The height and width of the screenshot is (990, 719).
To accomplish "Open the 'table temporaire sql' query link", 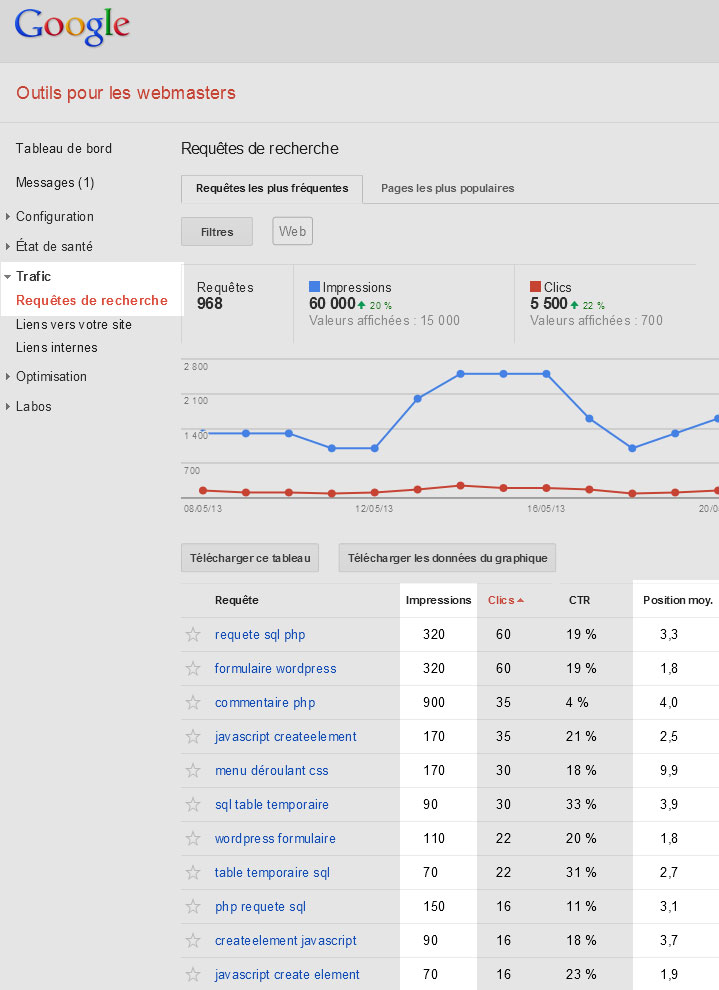I will pyautogui.click(x=272, y=873).
